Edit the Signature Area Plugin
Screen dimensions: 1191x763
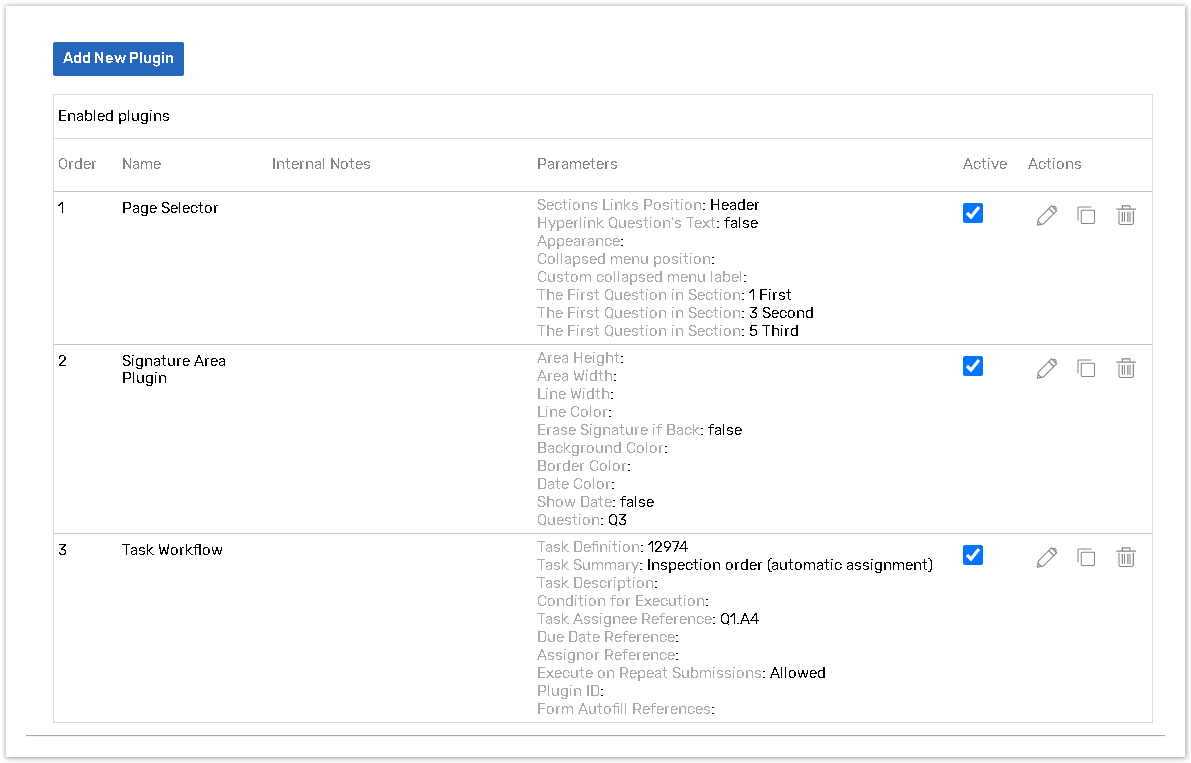point(1046,368)
